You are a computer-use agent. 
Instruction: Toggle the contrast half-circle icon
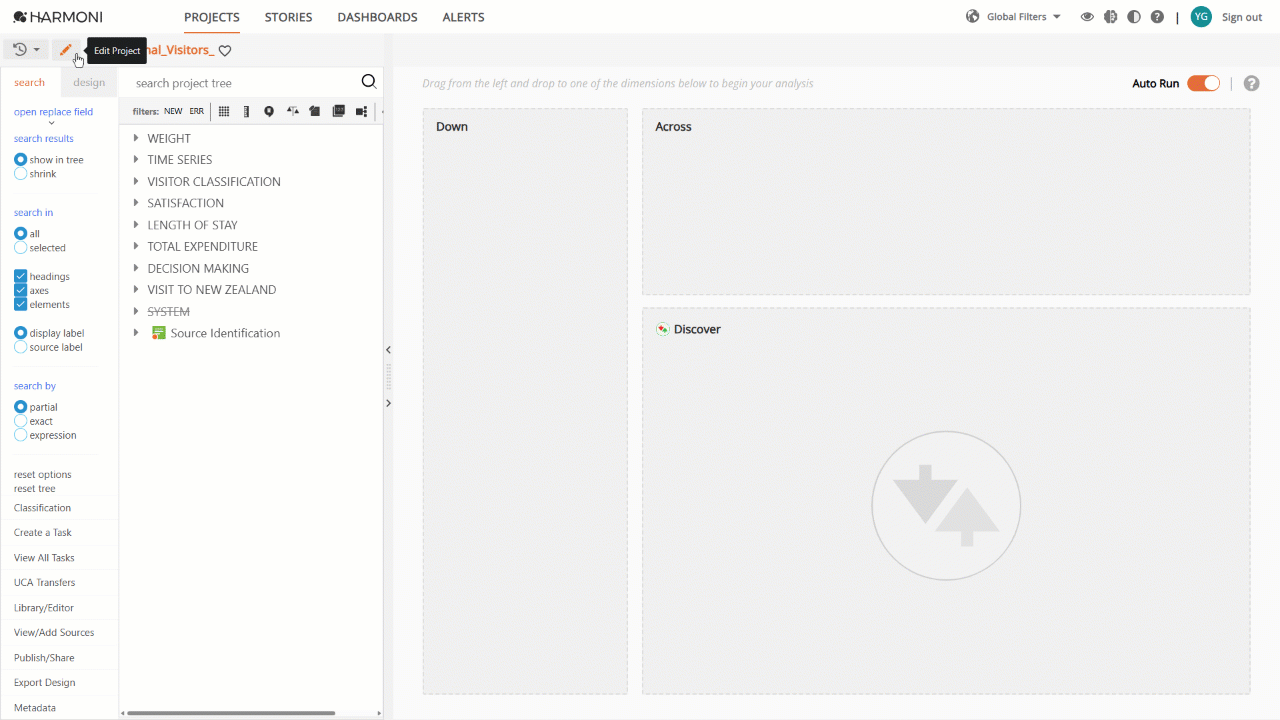click(1134, 17)
